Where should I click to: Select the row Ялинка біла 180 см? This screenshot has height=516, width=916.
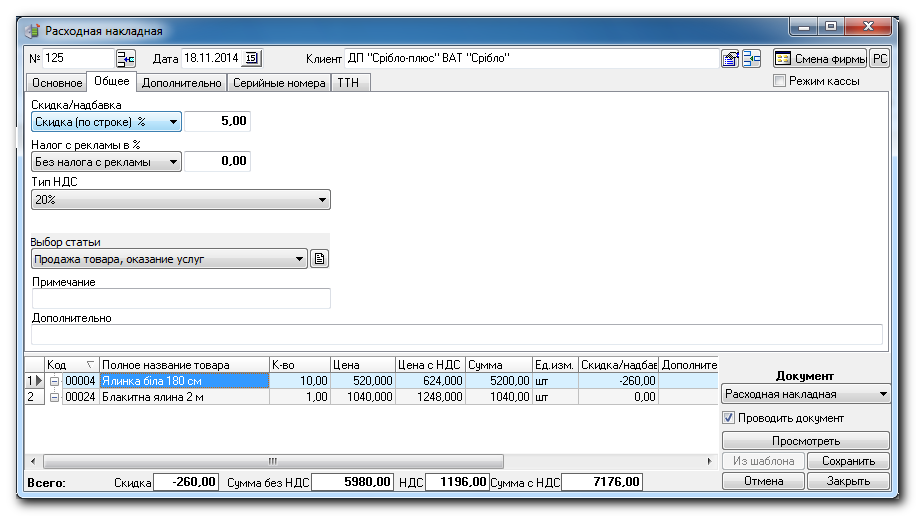185,381
